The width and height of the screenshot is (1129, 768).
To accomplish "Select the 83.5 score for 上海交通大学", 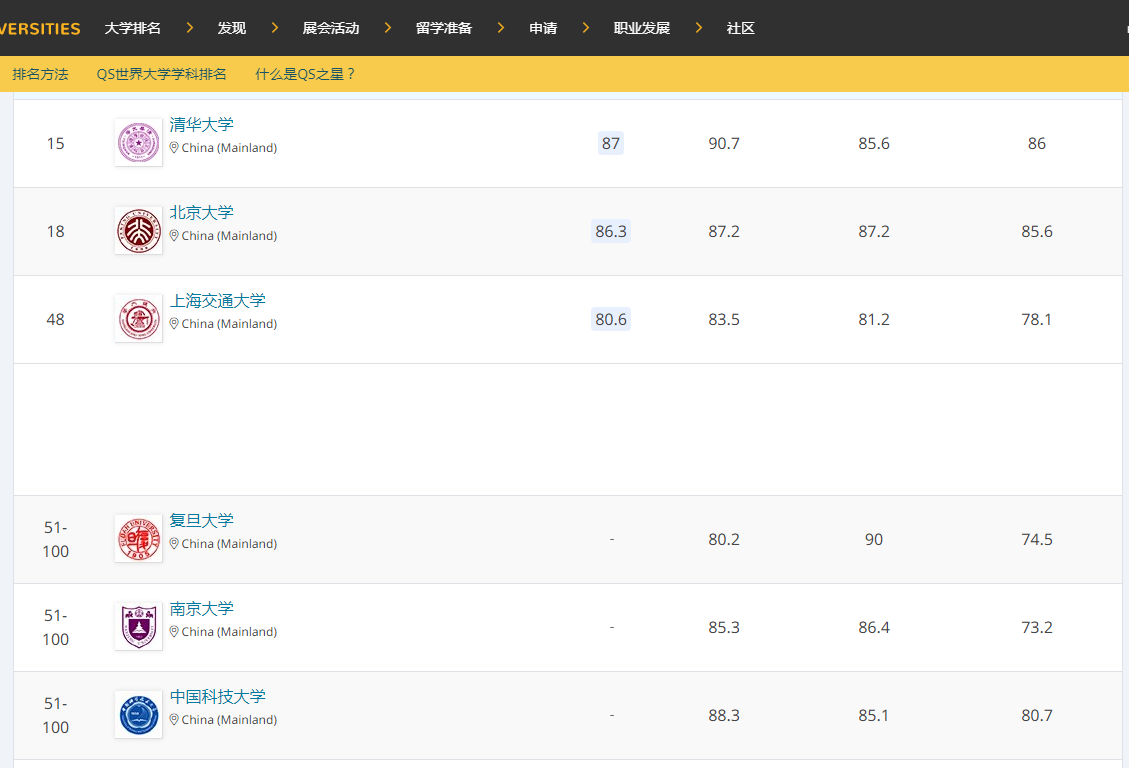I will [x=724, y=319].
